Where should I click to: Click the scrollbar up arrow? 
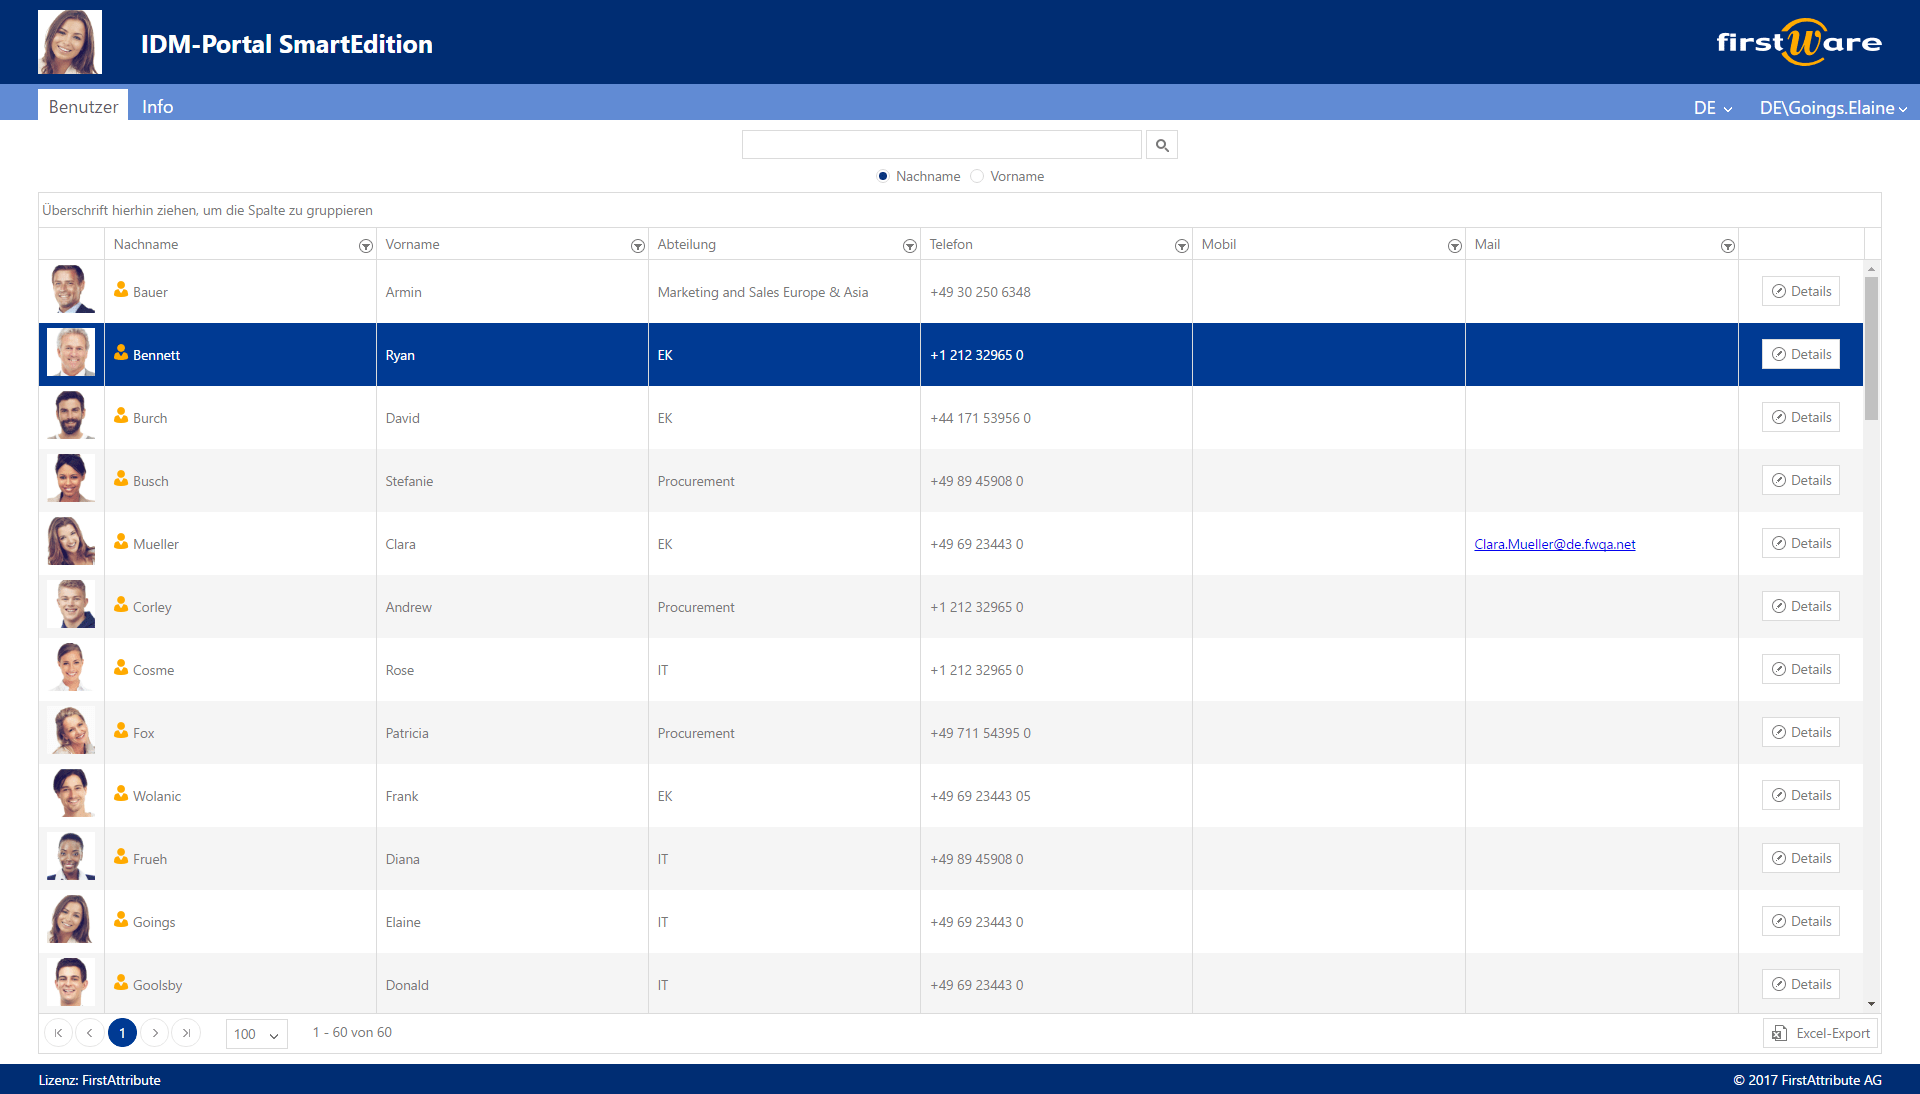[1871, 269]
